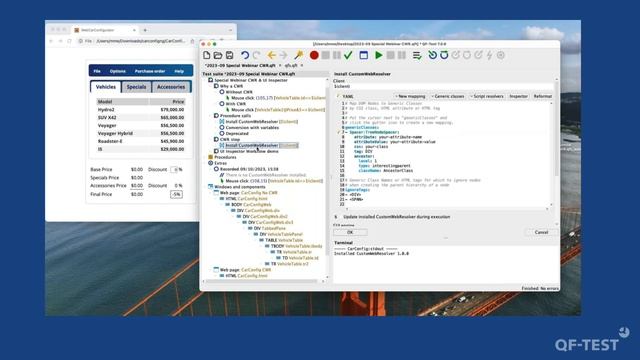The width and height of the screenshot is (640, 360).
Task: Open a test suite via folder icon
Action: 218,55
